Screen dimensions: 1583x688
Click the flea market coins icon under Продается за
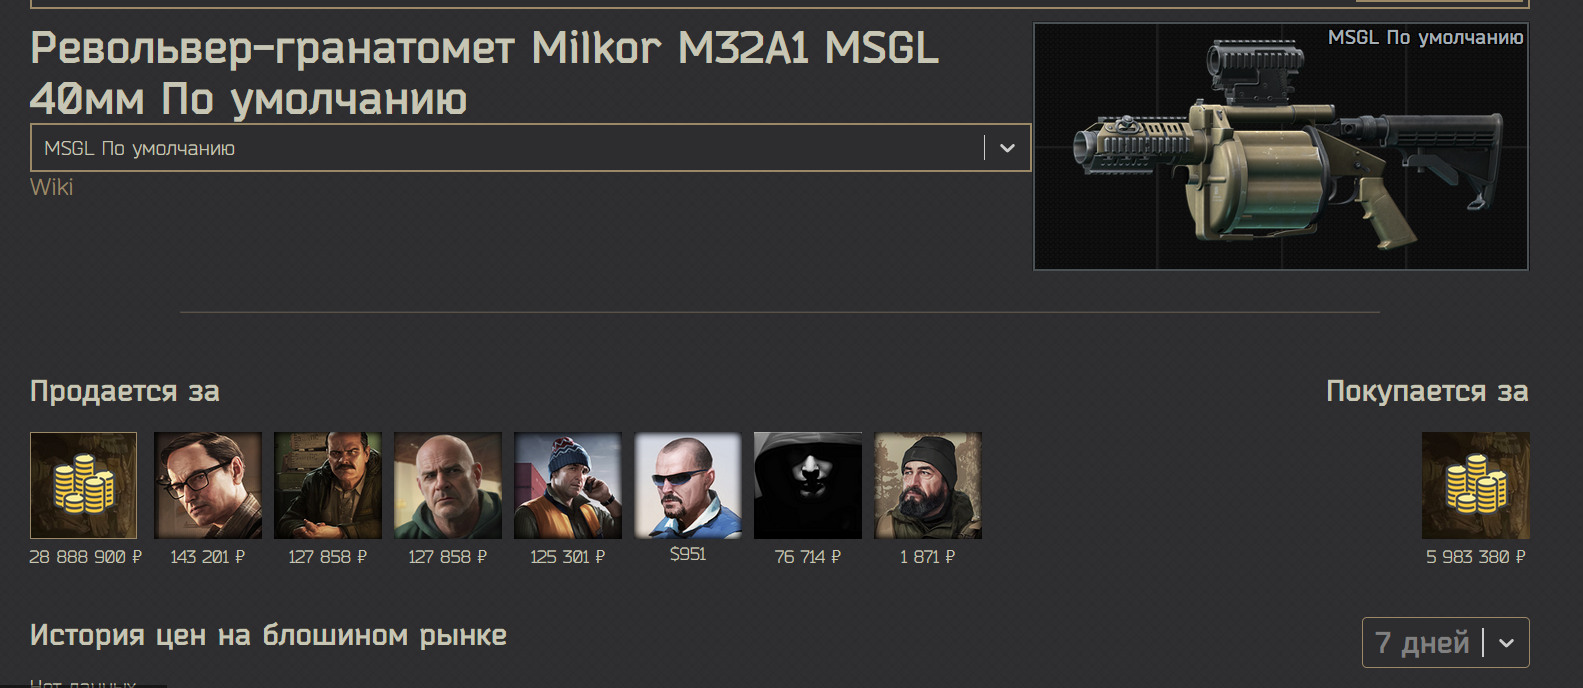point(83,485)
